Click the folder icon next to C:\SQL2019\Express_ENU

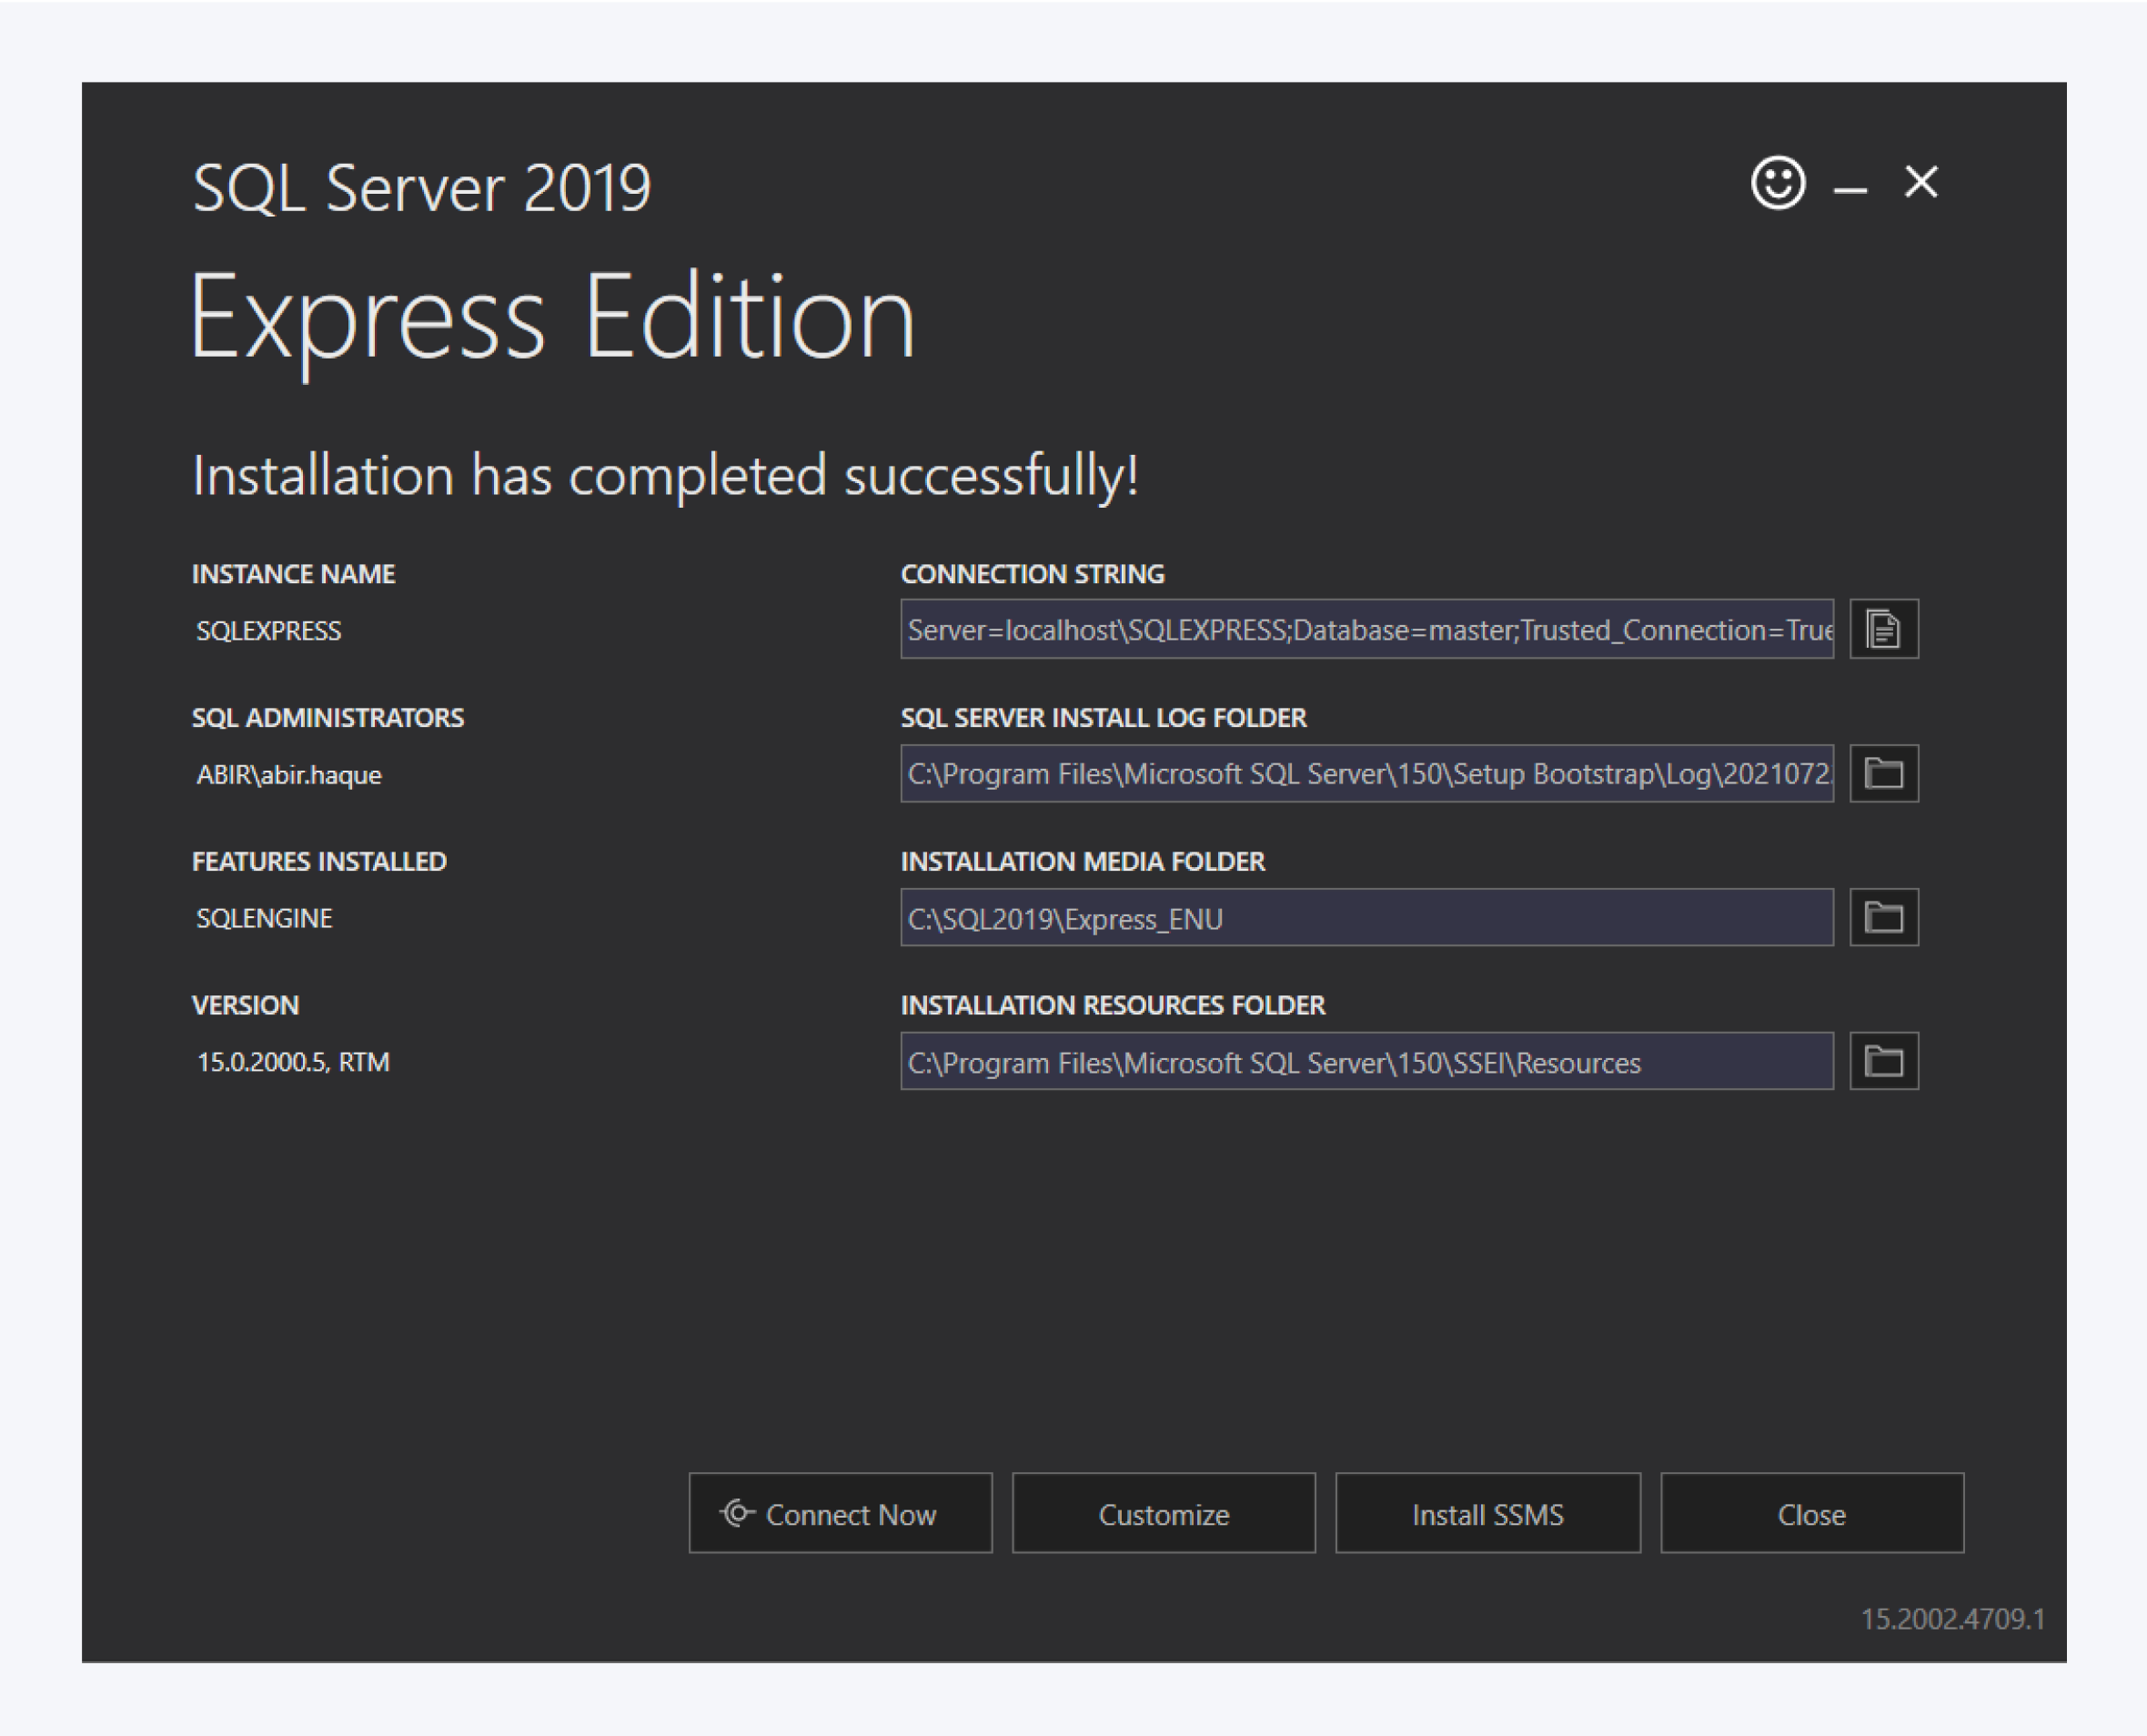tap(1884, 917)
